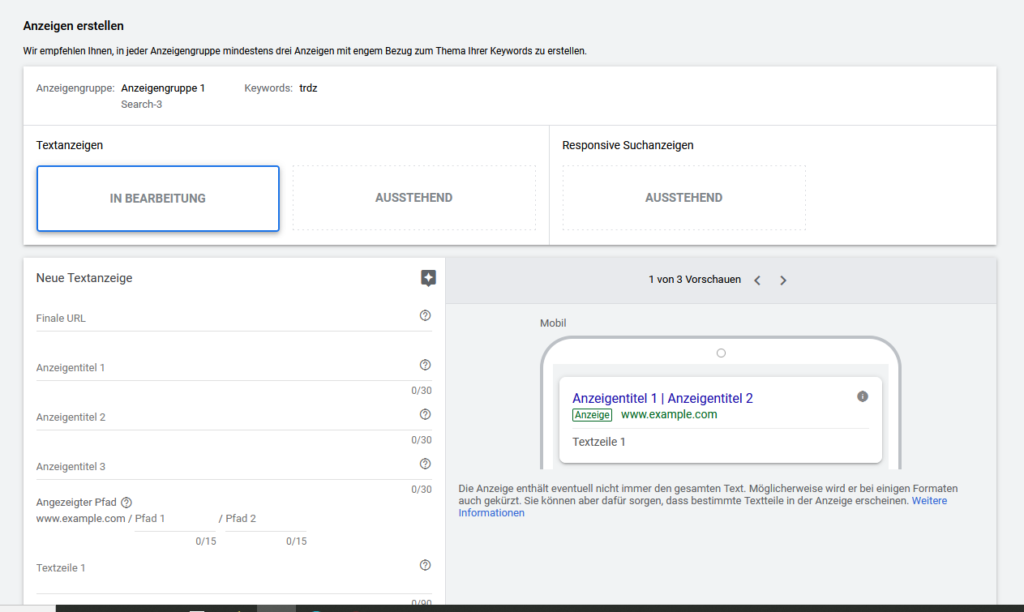The height and width of the screenshot is (612, 1024).
Task: Select the IN BEARBEITUNG text ad card
Action: tap(158, 198)
